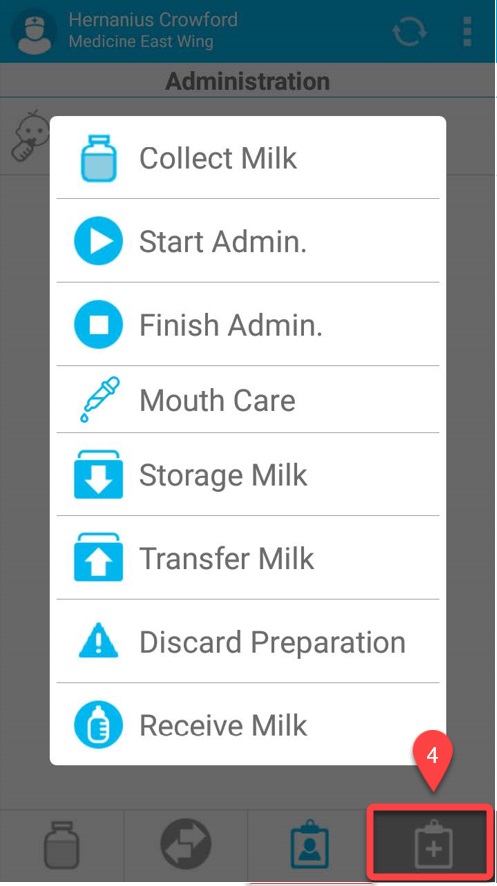Viewport: 497px width, 886px height.
Task: Tap the Receive Milk baby bottle icon
Action: tap(98, 724)
